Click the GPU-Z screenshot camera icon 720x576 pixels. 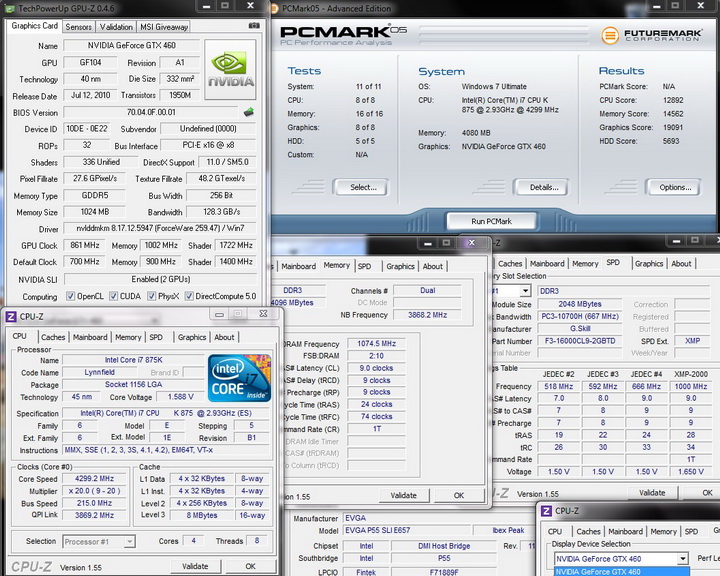[x=254, y=26]
